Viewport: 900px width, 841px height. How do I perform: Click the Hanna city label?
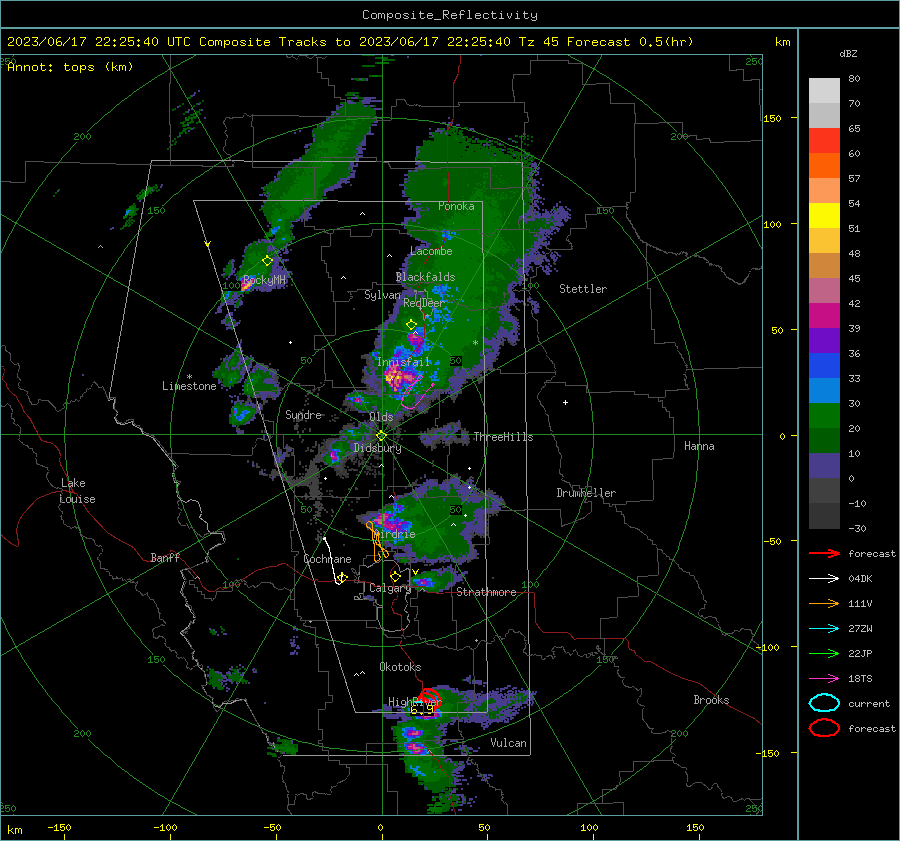699,446
